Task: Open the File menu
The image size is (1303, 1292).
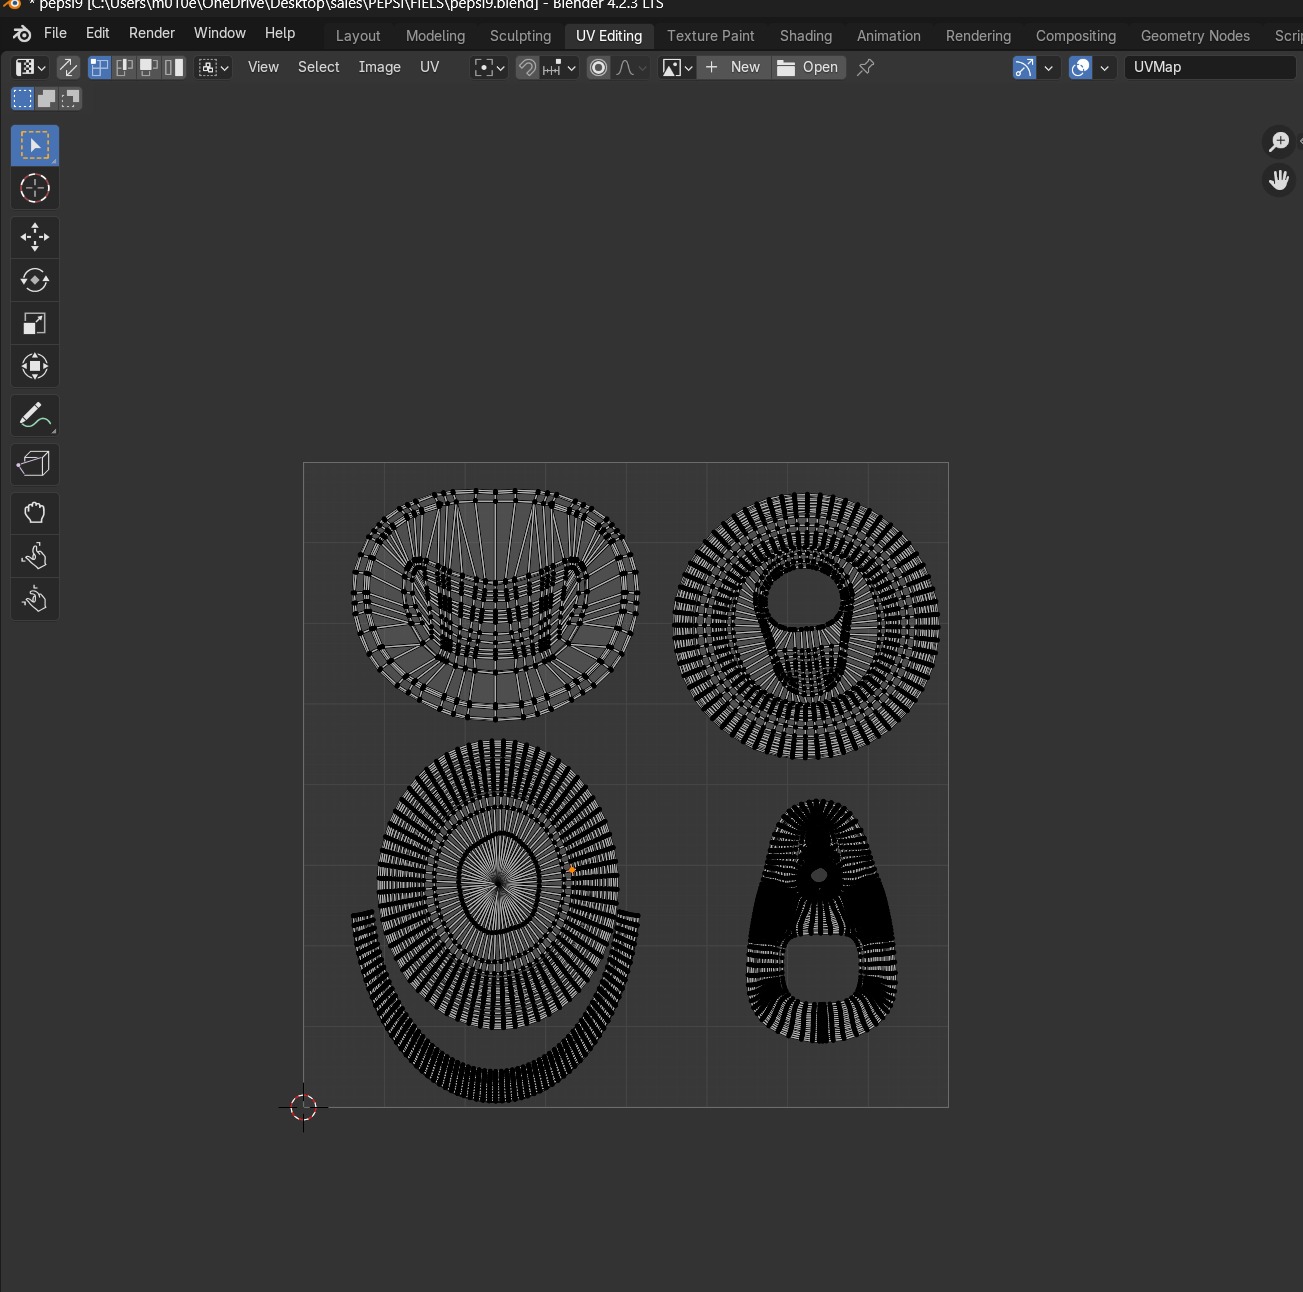Action: (55, 33)
